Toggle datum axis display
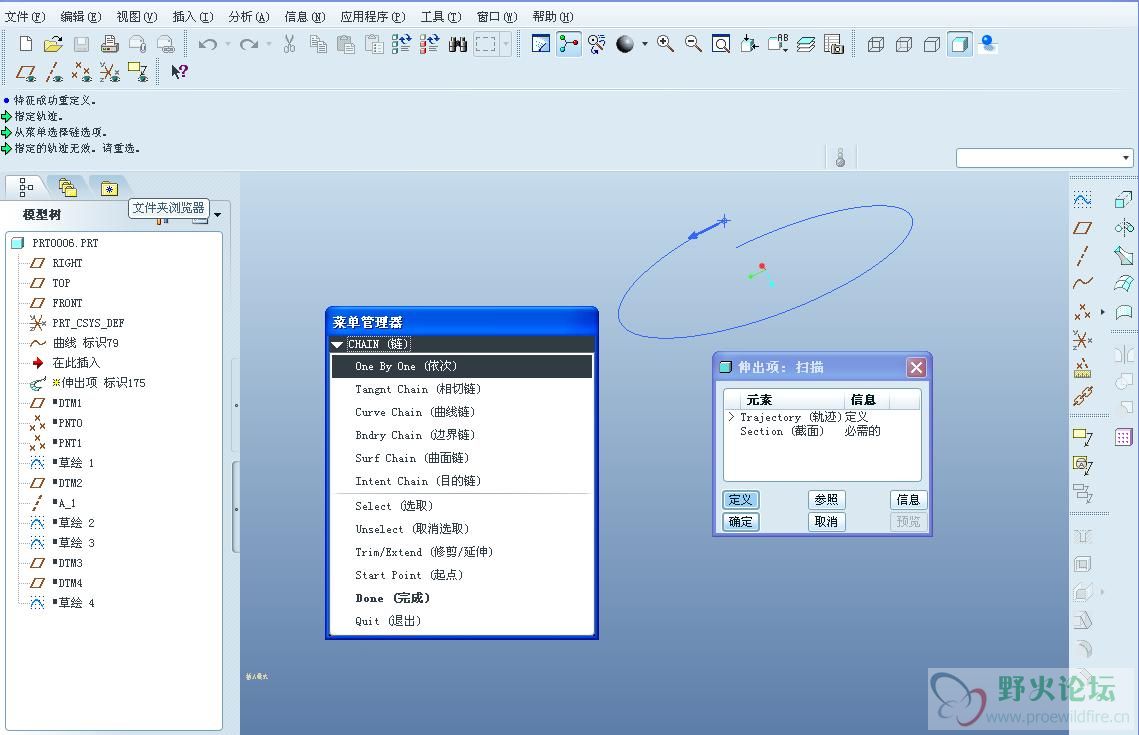 click(x=54, y=72)
